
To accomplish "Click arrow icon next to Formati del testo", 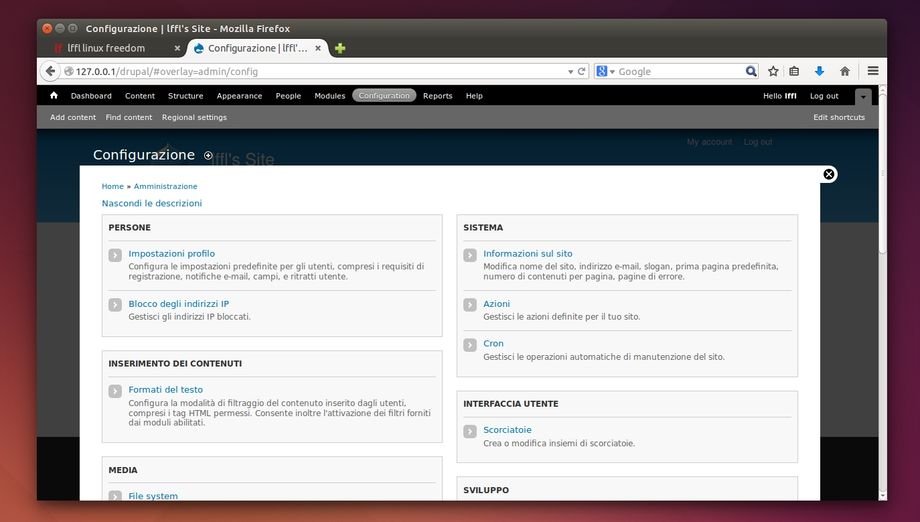I will coord(115,391).
